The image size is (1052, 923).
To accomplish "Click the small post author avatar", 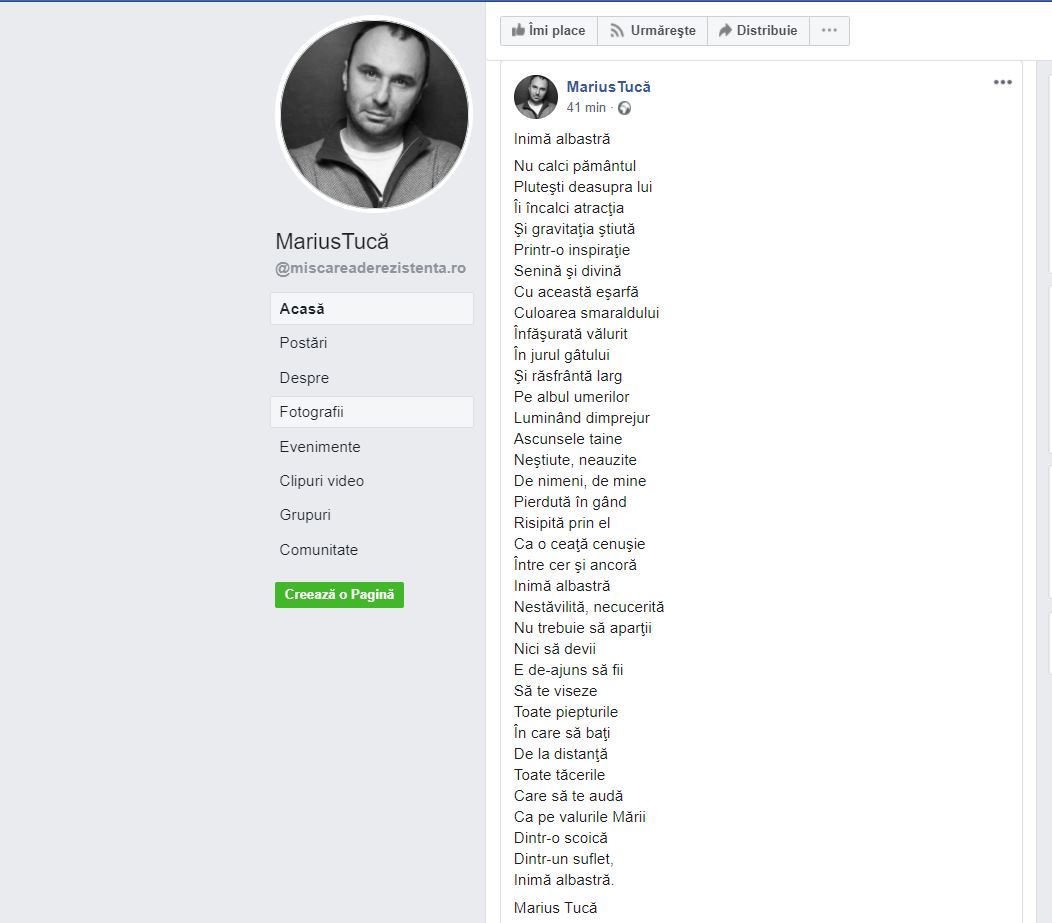I will coord(536,96).
